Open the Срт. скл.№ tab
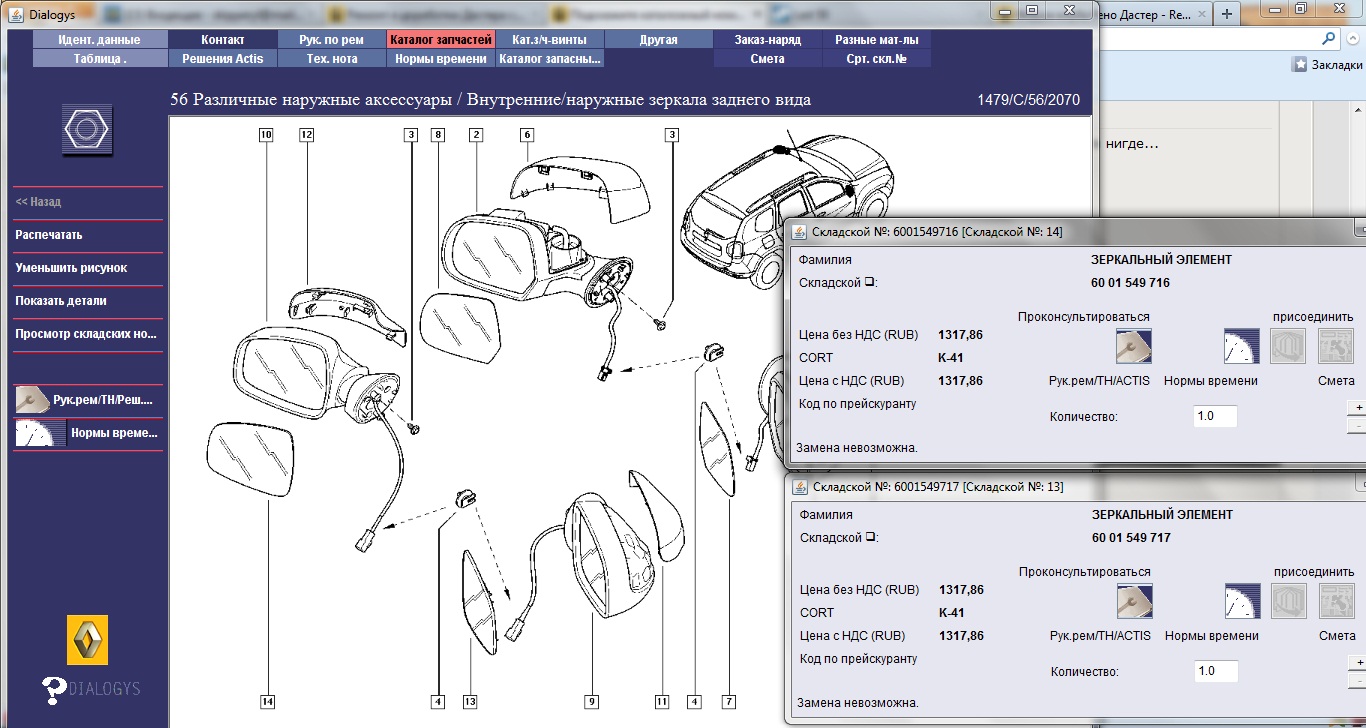1366x728 pixels. 876,59
